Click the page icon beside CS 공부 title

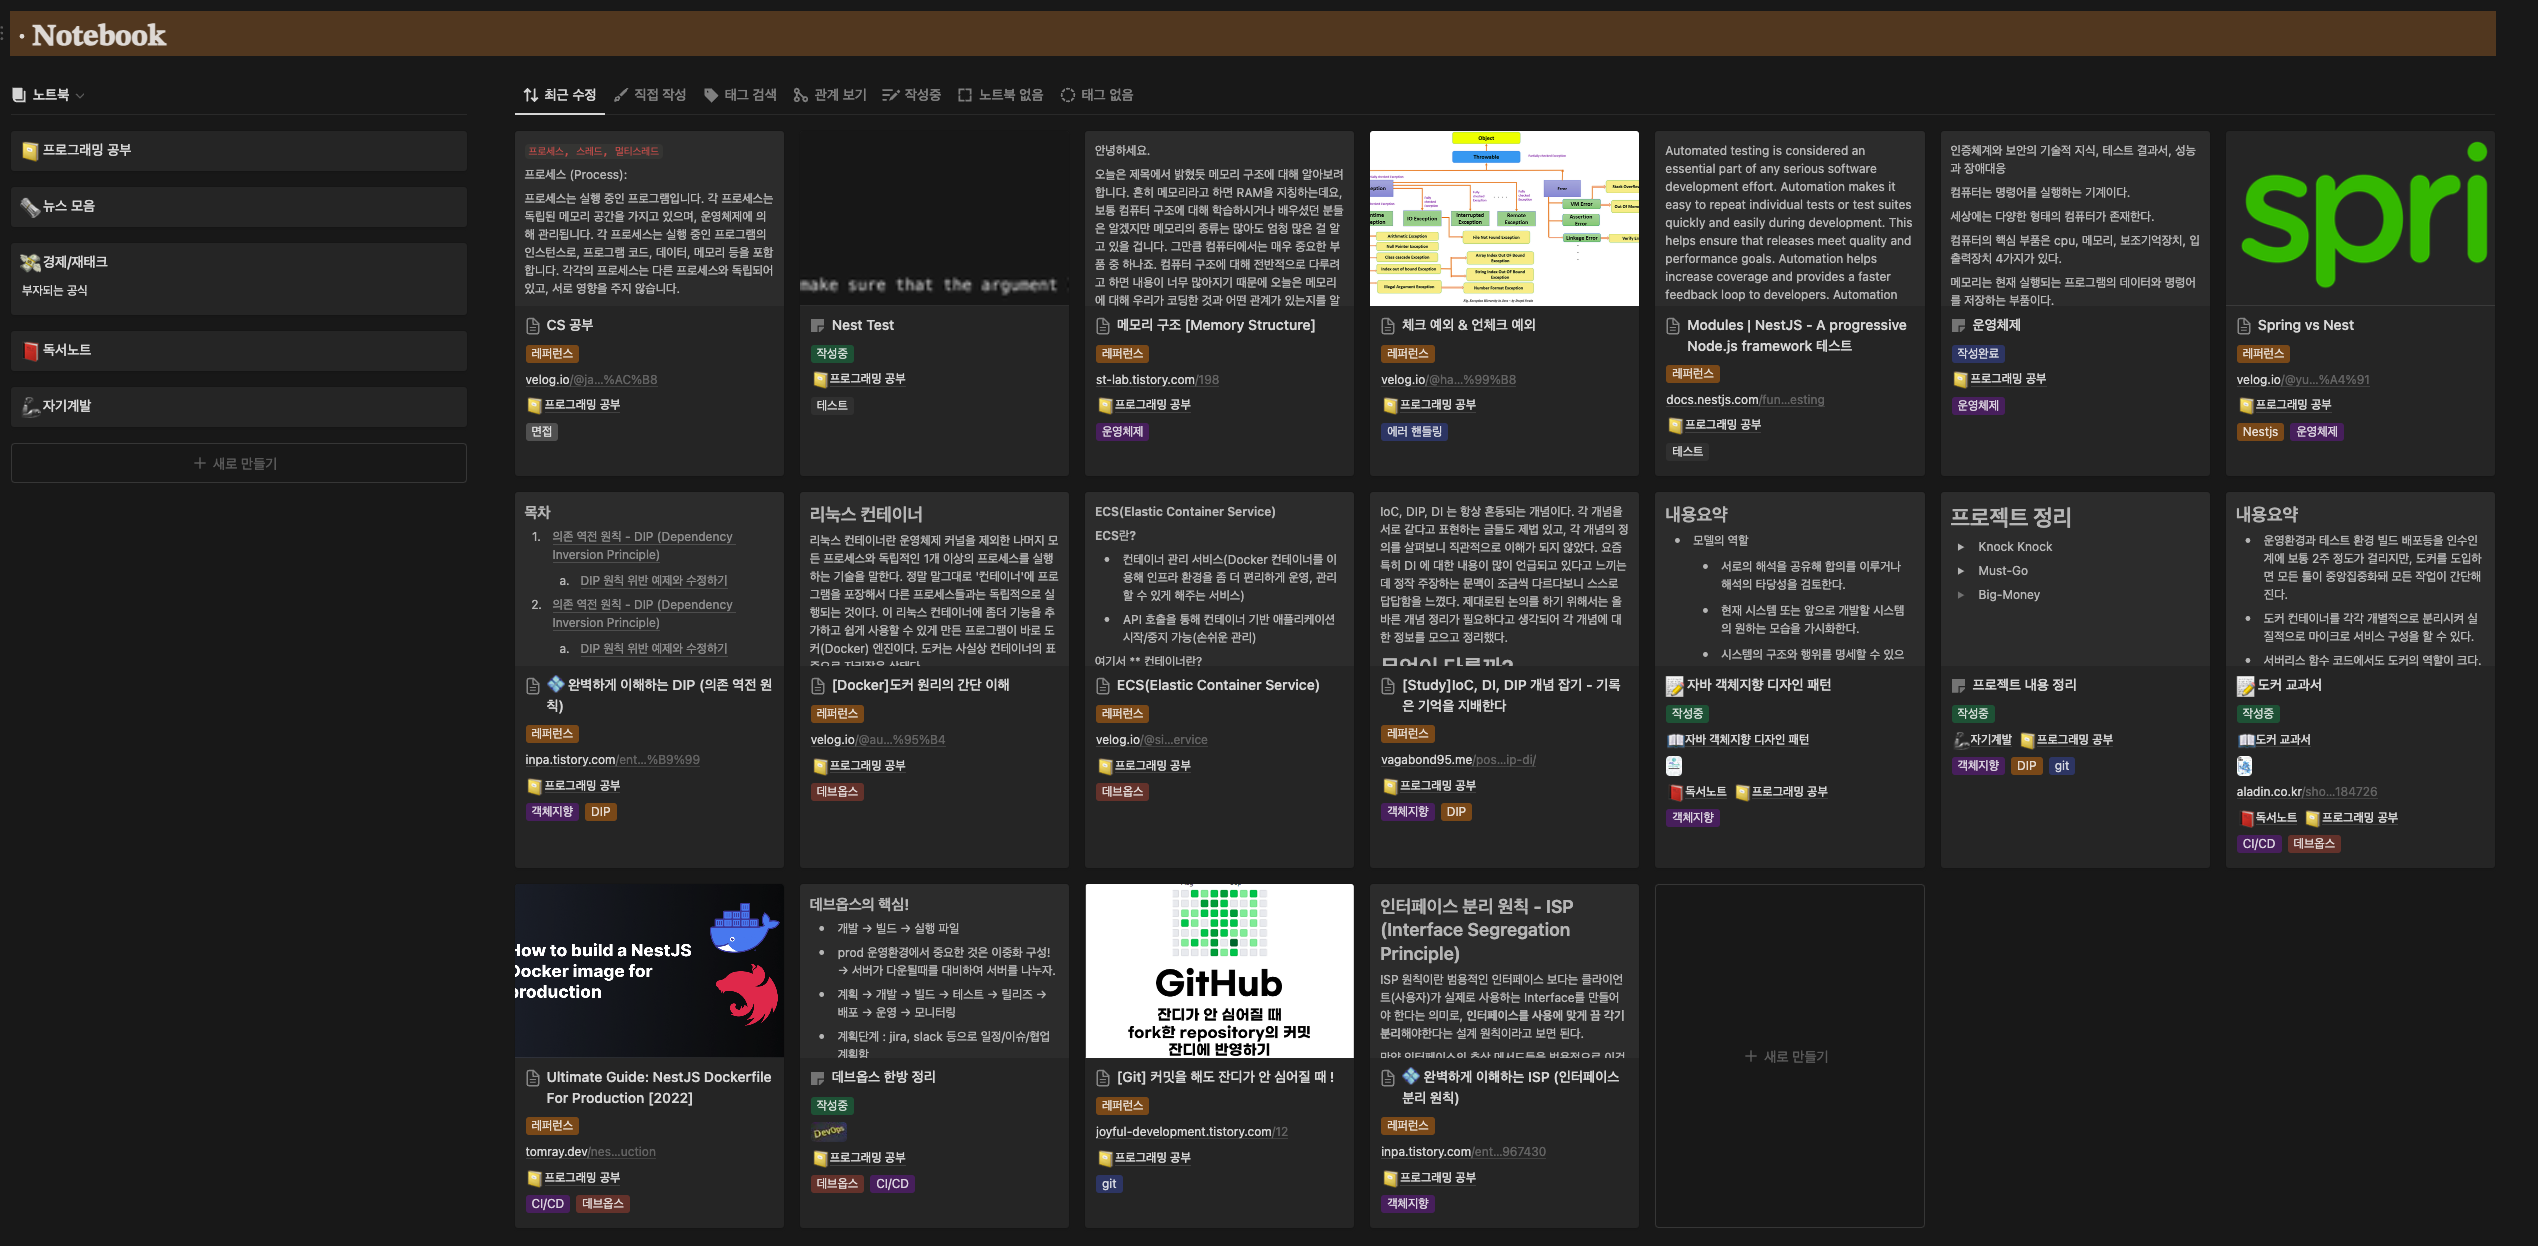tap(533, 326)
